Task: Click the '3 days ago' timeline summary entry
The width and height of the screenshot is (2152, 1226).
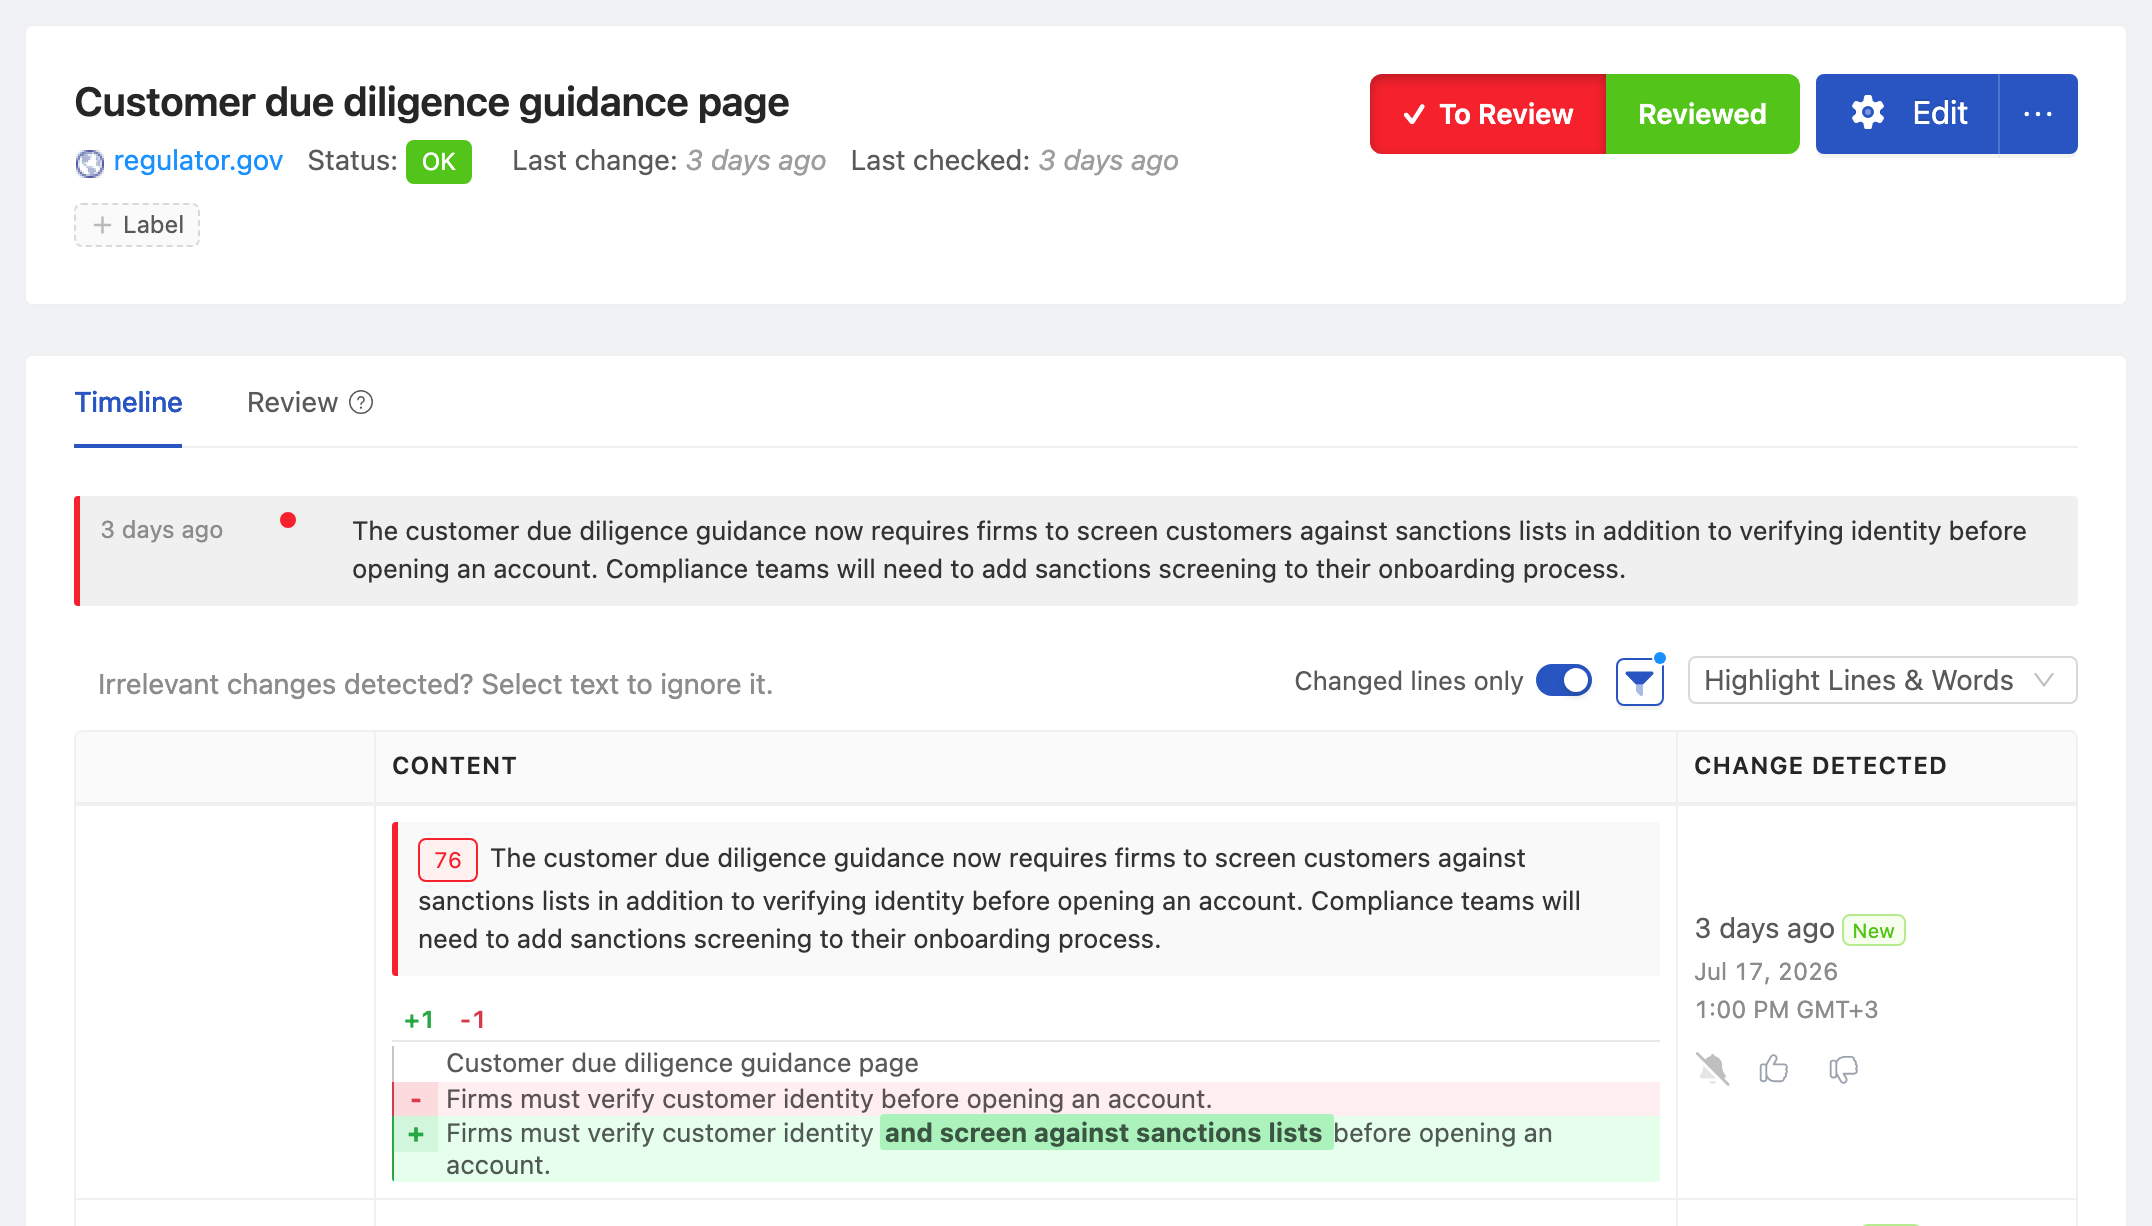Action: [x=1076, y=551]
